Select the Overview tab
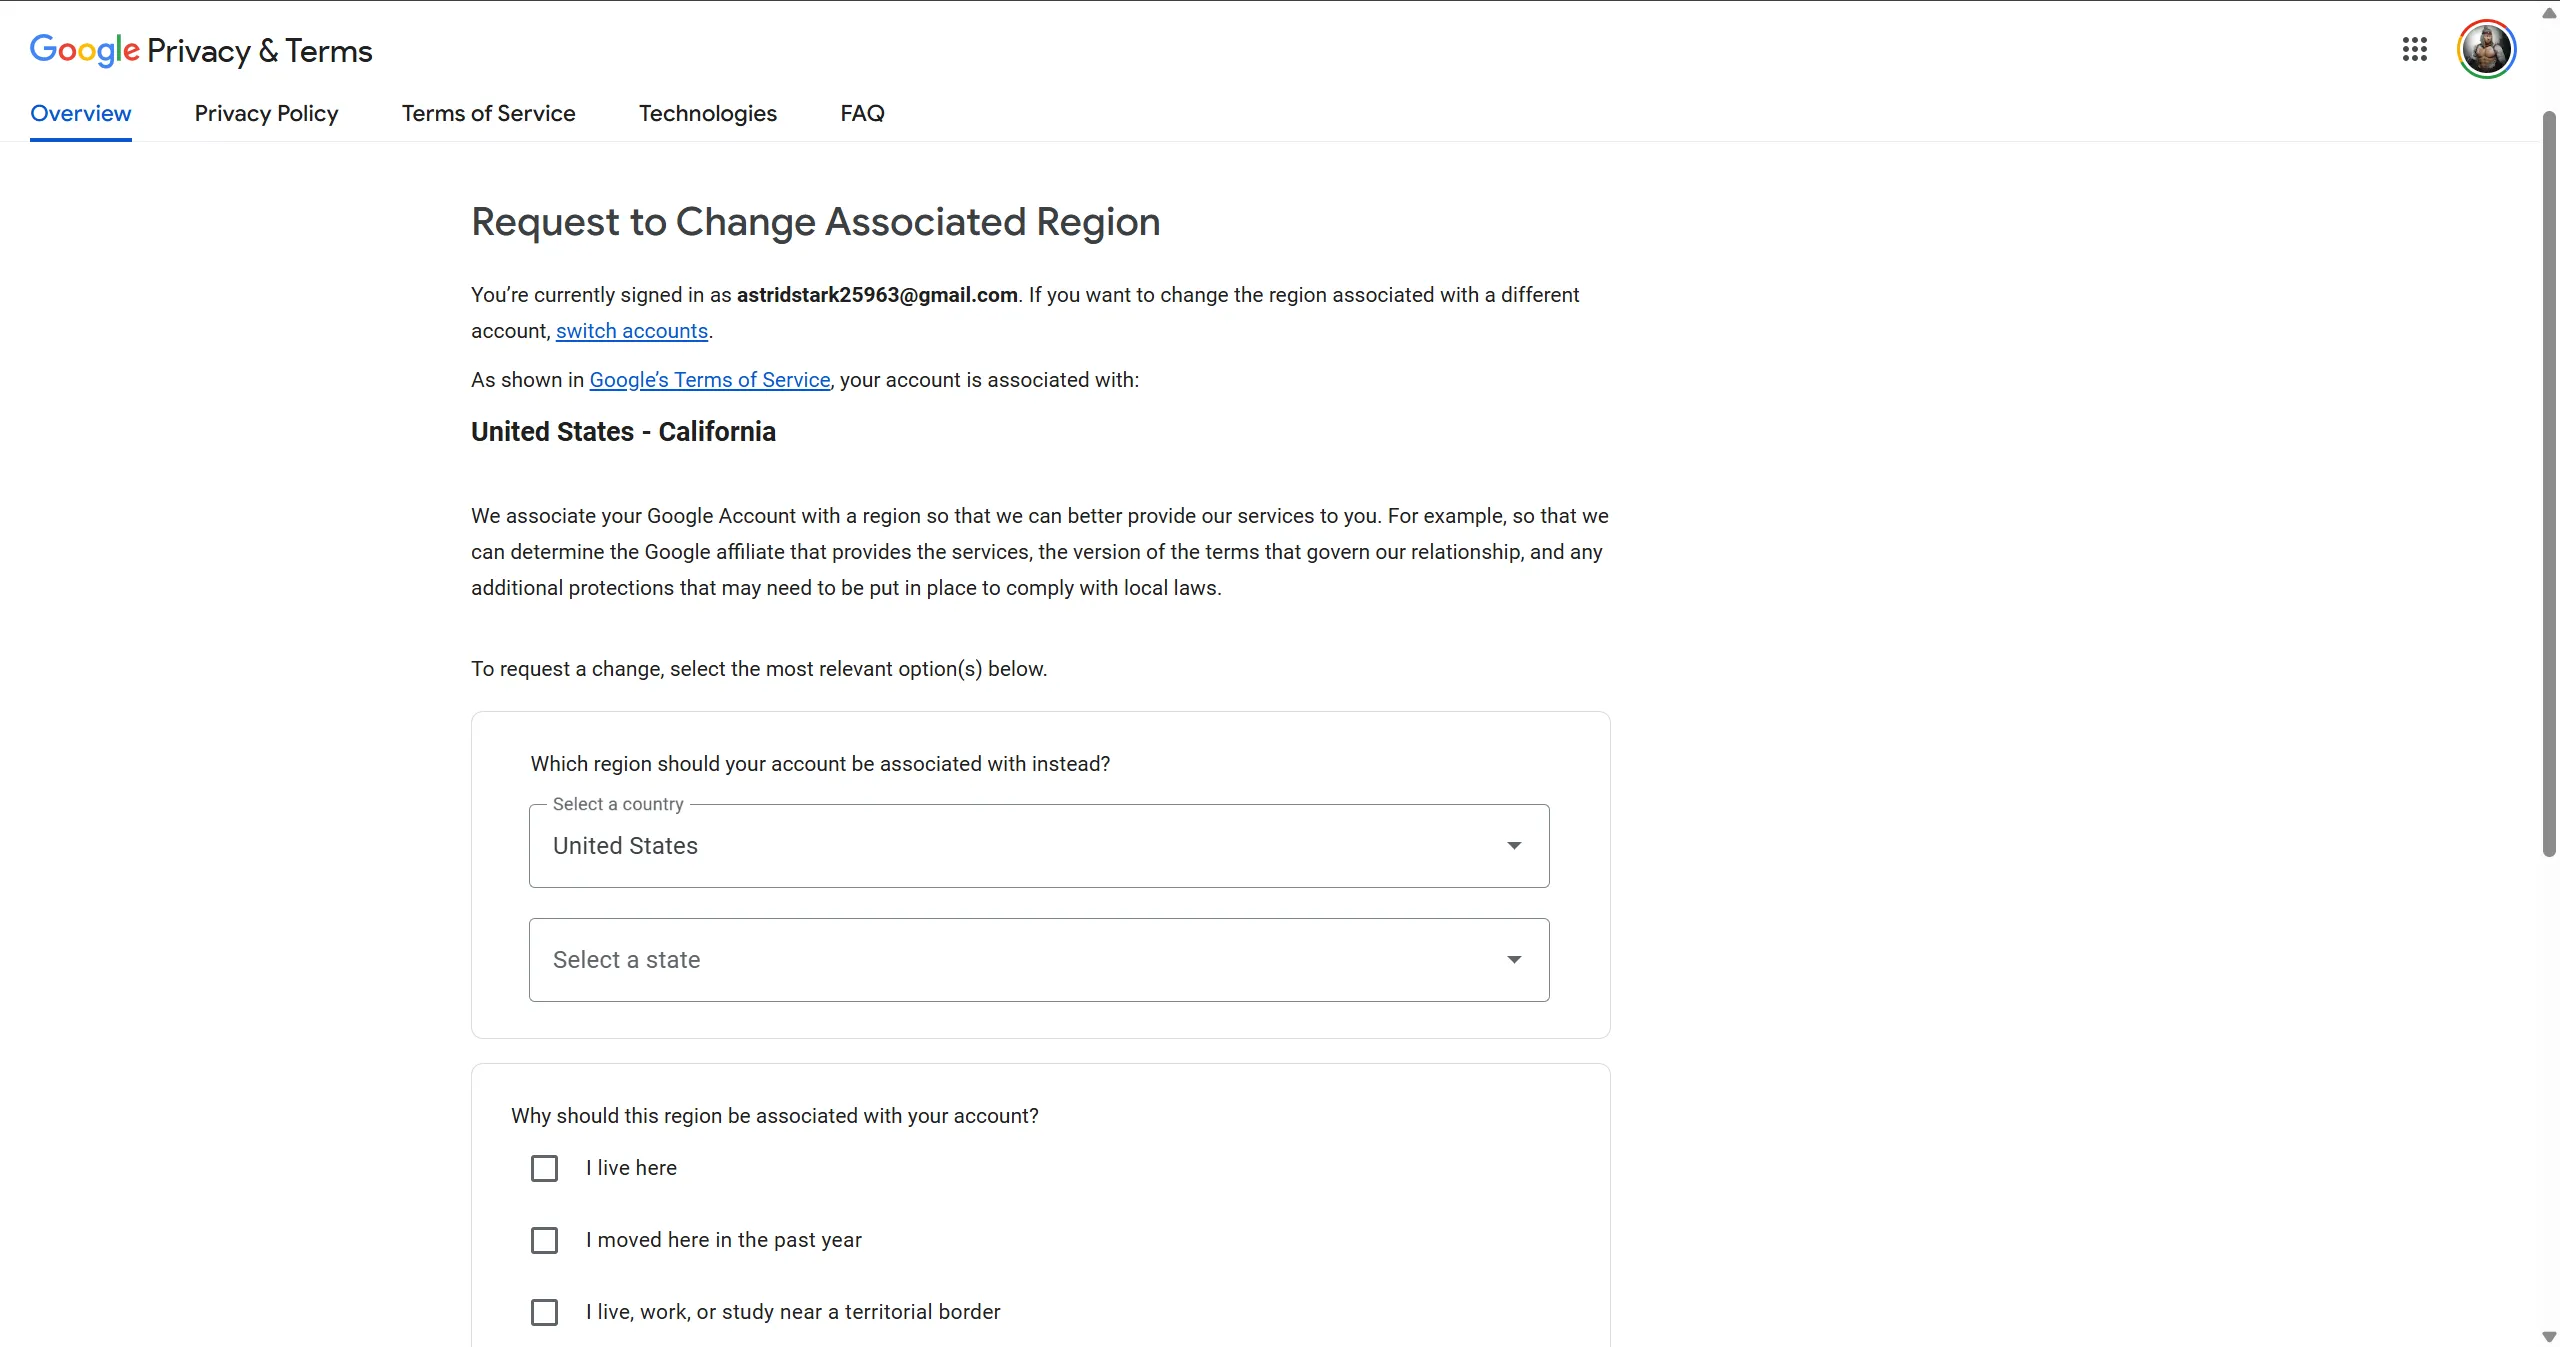Viewport: 2560px width, 1347px height. click(80, 113)
